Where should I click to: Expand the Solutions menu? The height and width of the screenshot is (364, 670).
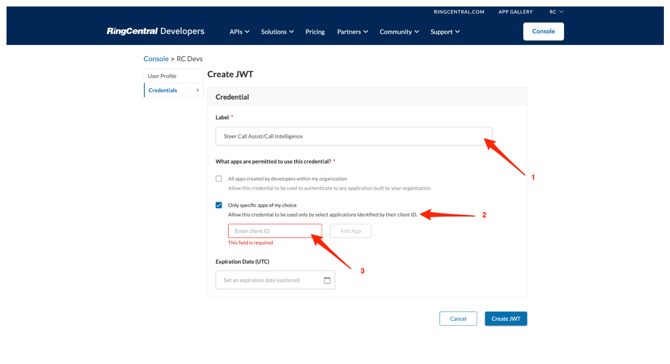click(x=277, y=32)
